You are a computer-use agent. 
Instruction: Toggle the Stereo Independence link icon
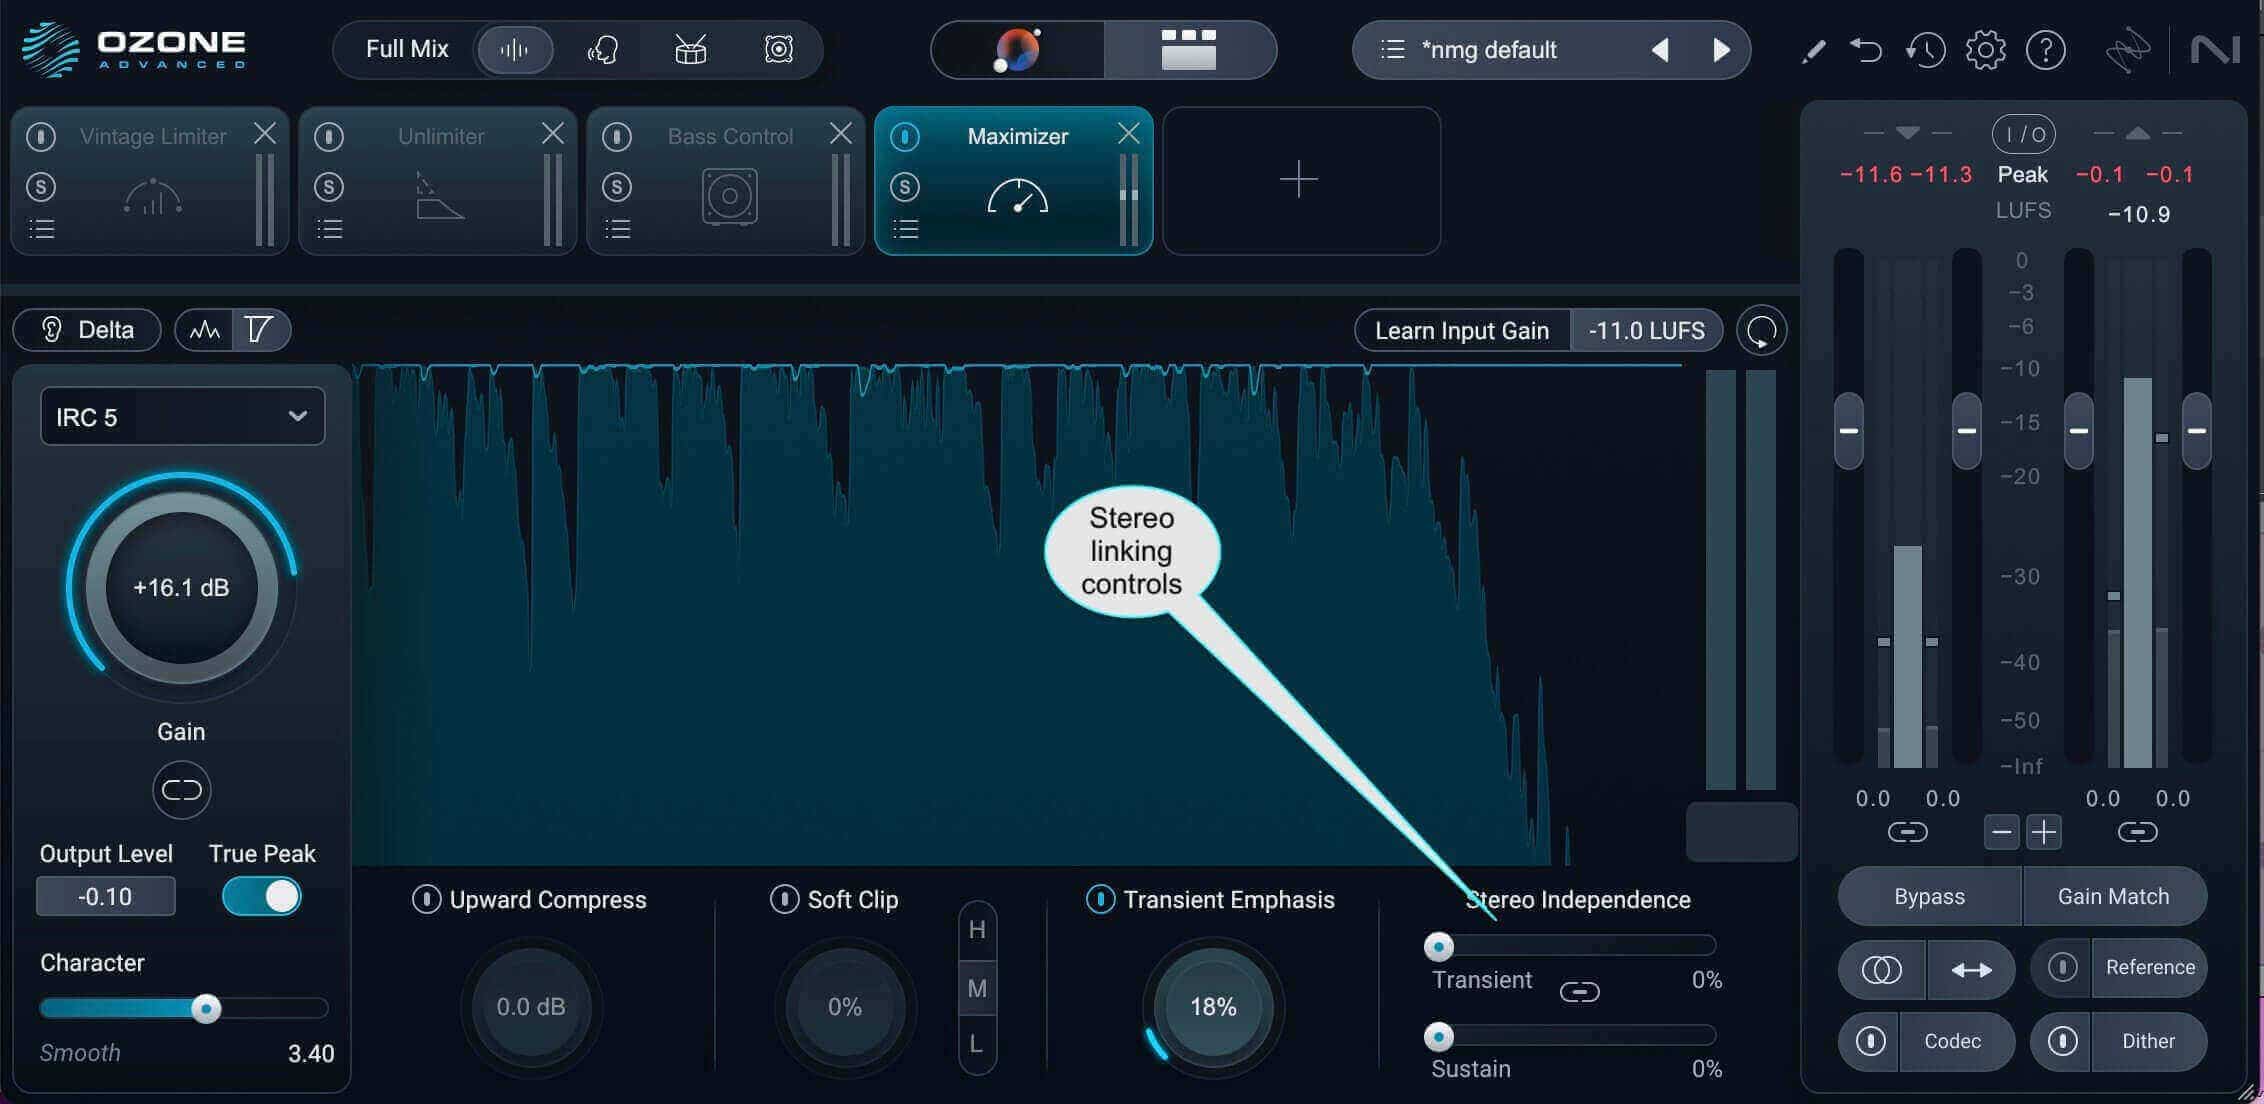click(1580, 992)
